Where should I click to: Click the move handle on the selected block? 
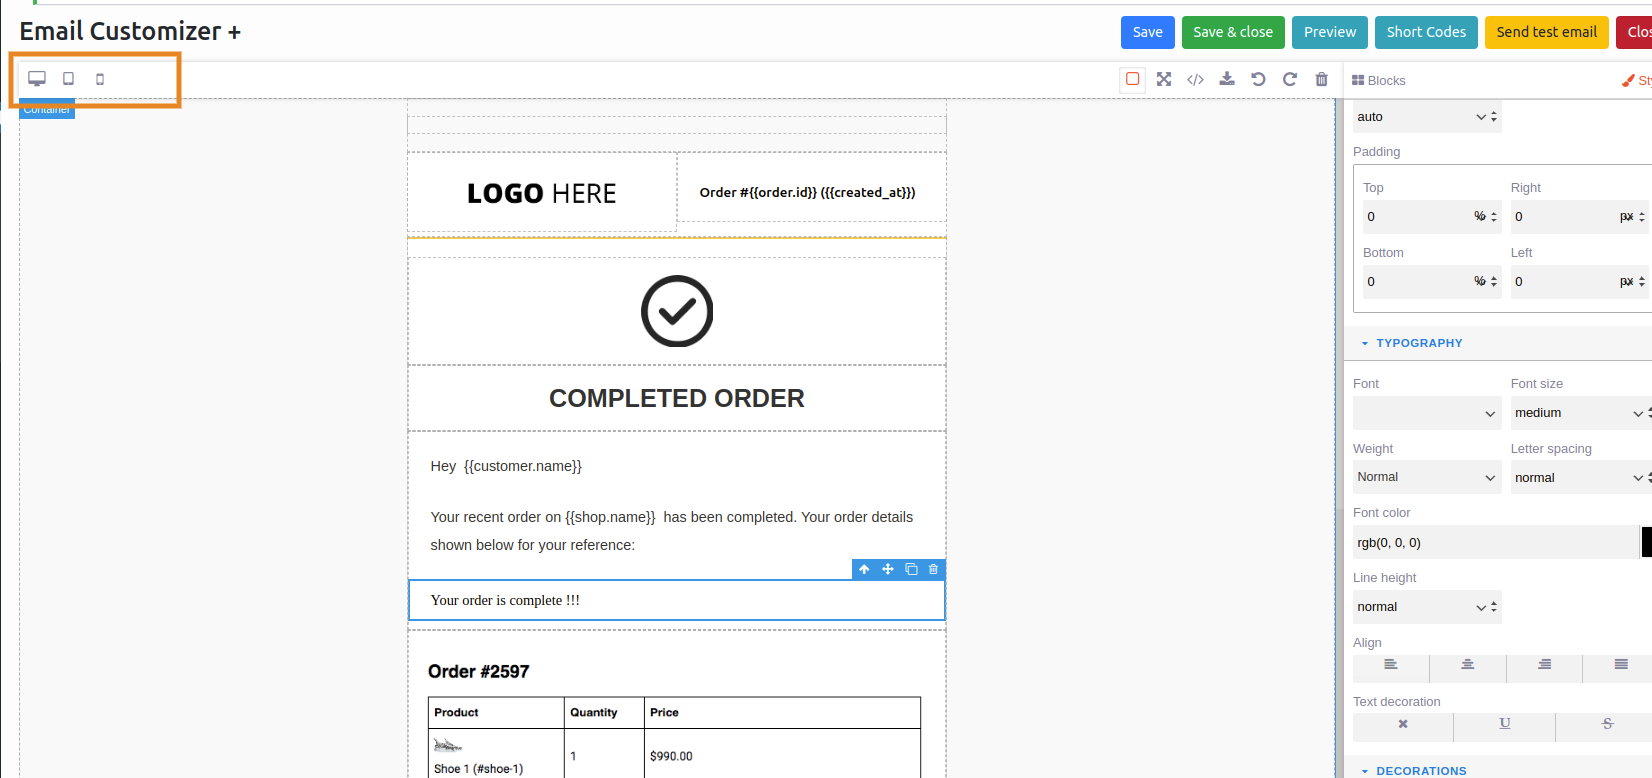point(887,569)
